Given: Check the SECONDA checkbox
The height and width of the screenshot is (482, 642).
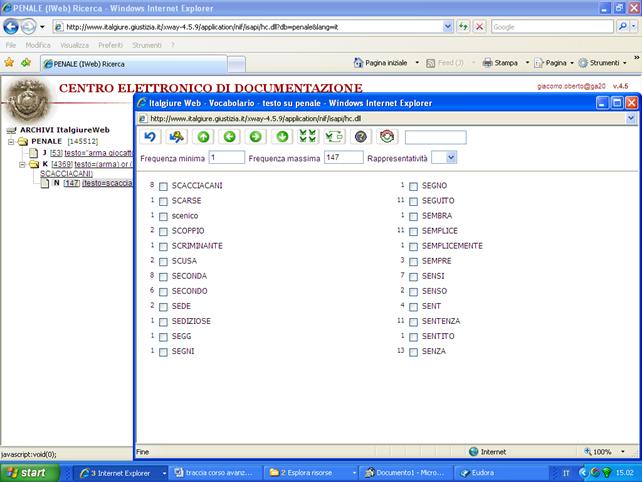Looking at the screenshot, I should pos(163,277).
